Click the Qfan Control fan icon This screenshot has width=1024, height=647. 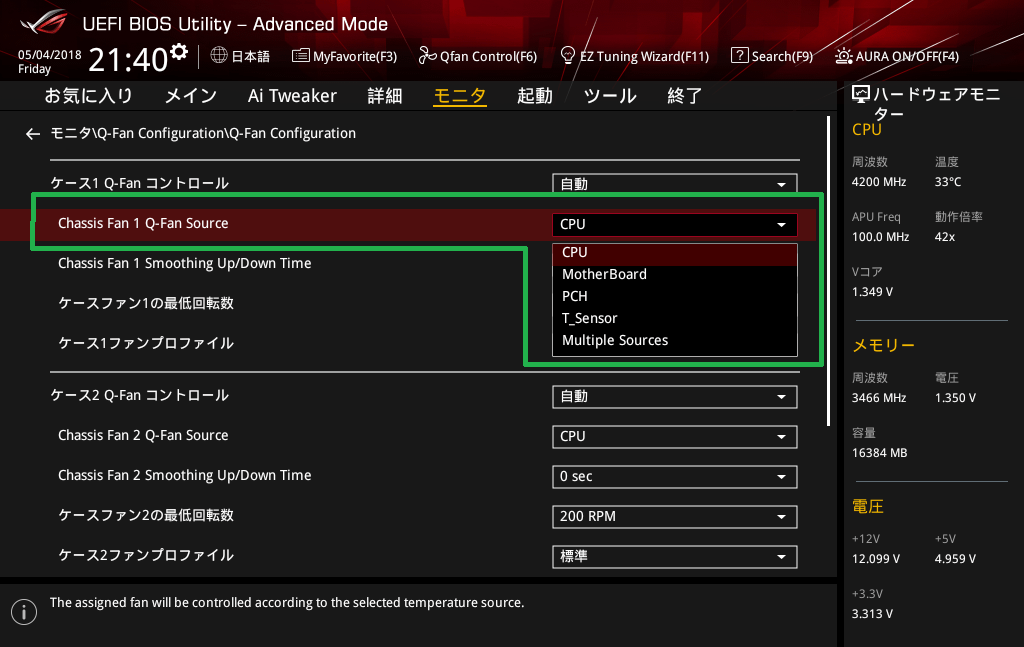[427, 55]
